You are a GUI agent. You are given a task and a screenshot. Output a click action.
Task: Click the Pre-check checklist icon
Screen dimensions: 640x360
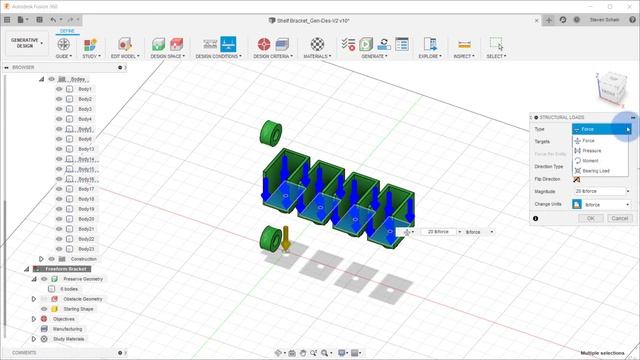click(x=348, y=44)
